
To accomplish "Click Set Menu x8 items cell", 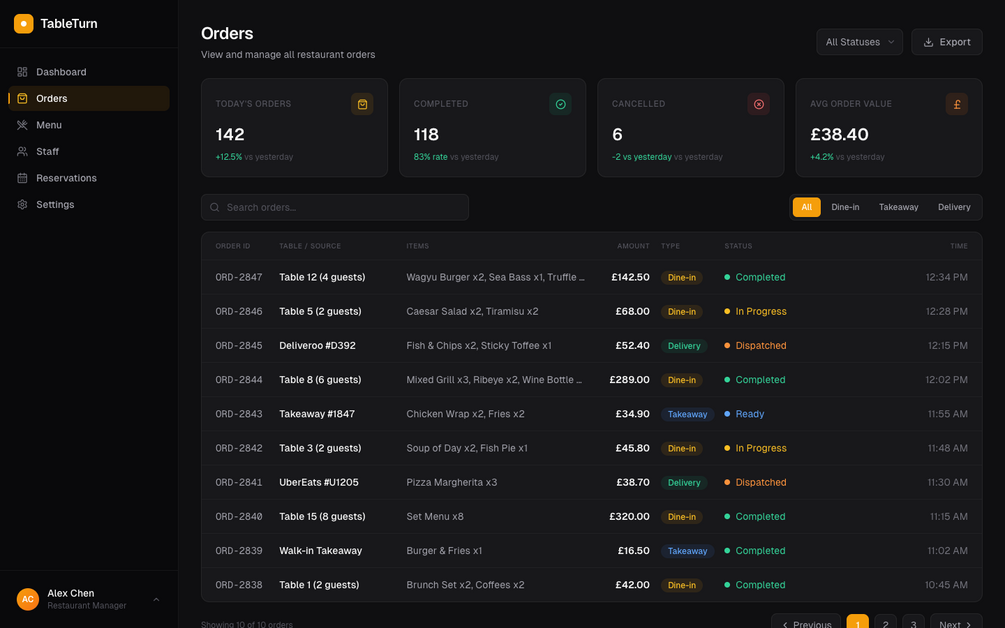I will tap(435, 516).
